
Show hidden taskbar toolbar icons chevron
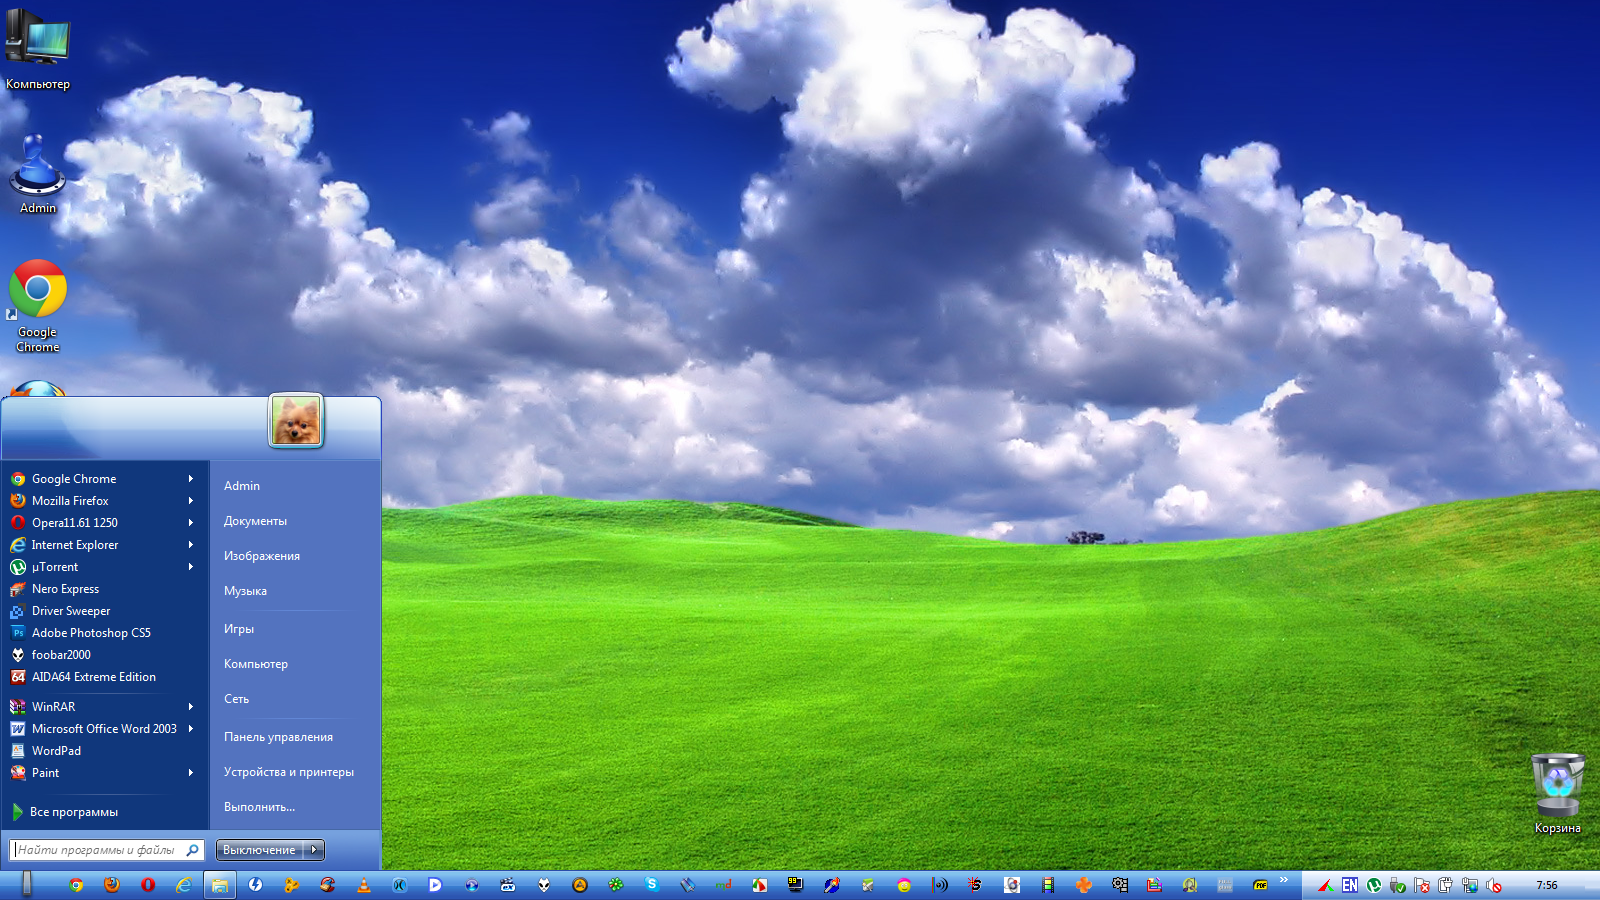[x=1284, y=880]
